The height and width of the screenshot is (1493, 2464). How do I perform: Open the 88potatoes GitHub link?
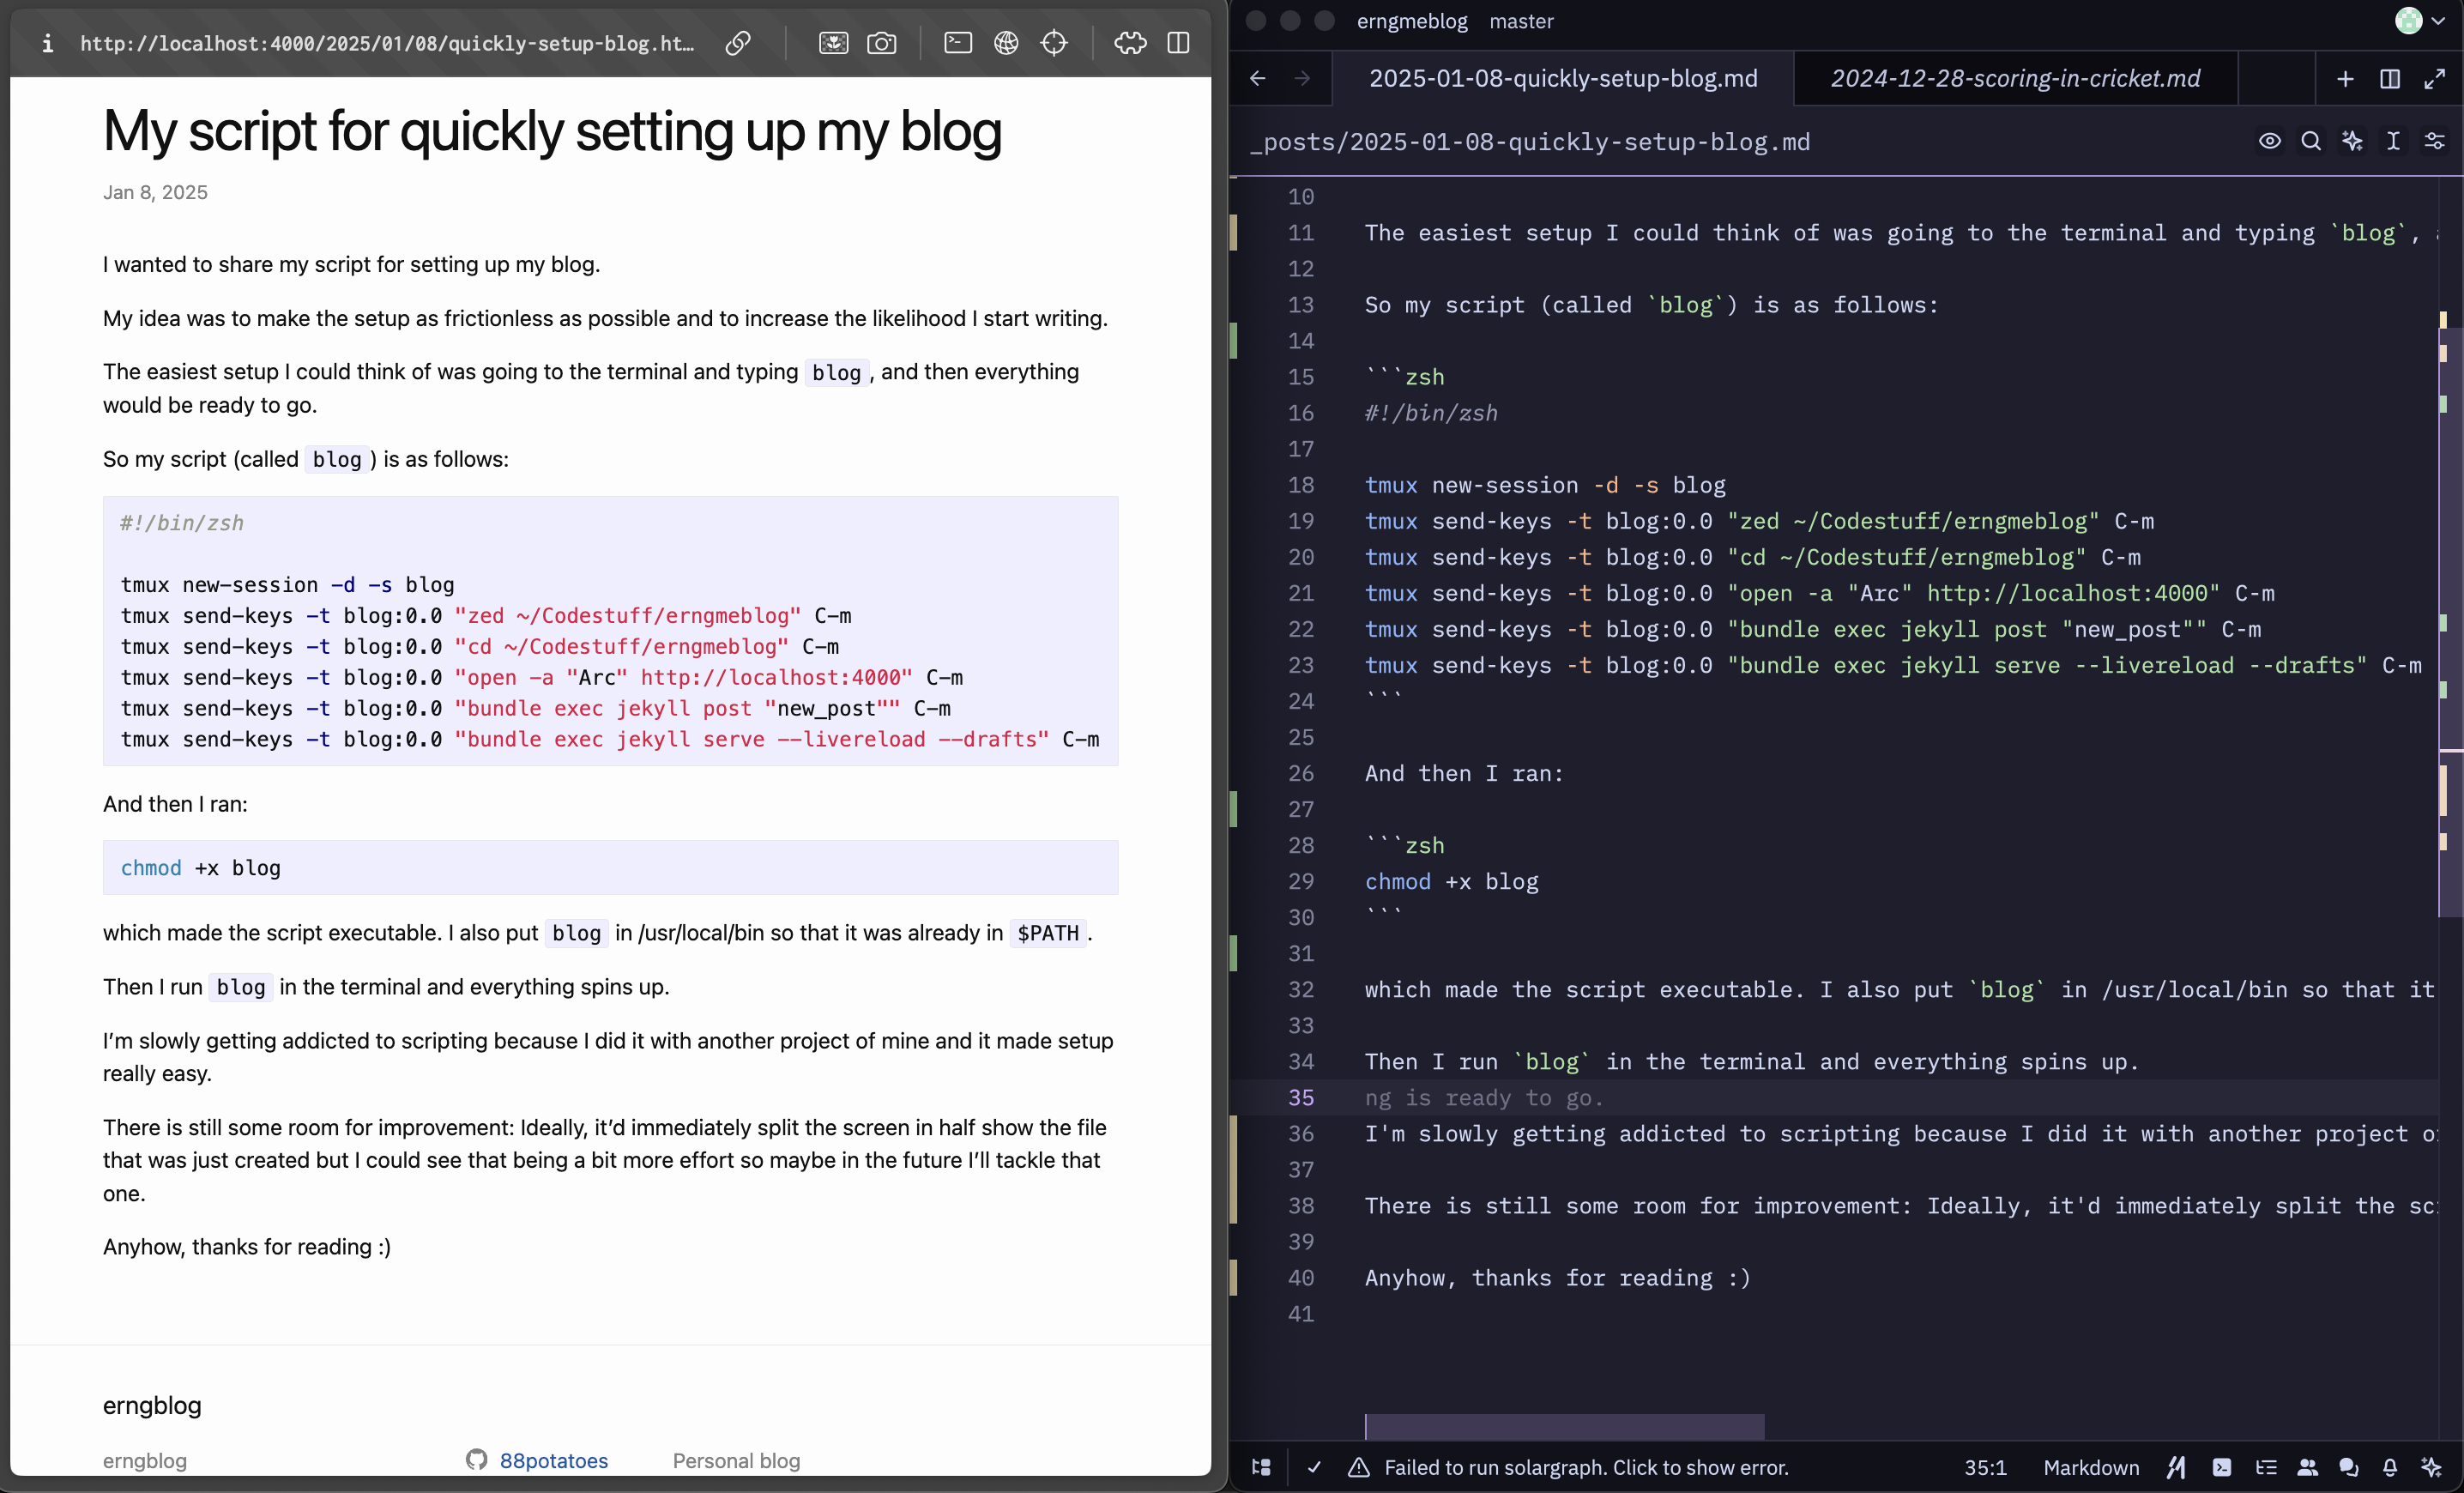point(553,1460)
